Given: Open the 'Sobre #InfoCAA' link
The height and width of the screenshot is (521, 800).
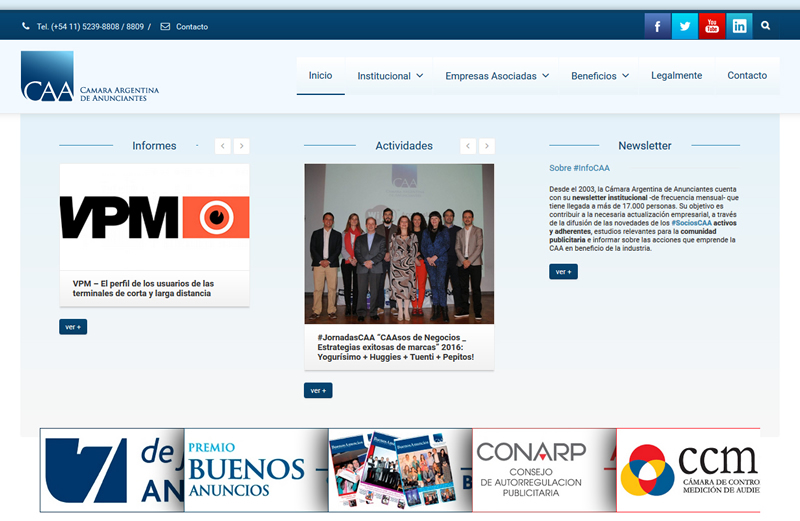Looking at the screenshot, I should tap(579, 168).
